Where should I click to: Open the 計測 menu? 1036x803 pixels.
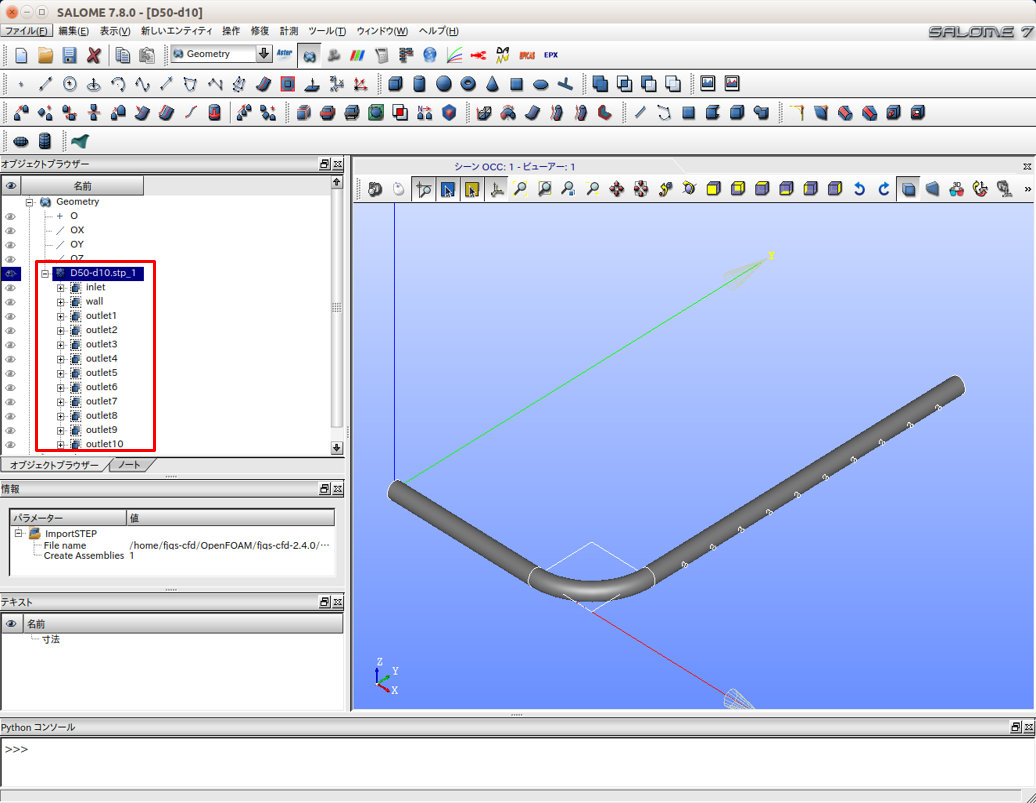(289, 31)
